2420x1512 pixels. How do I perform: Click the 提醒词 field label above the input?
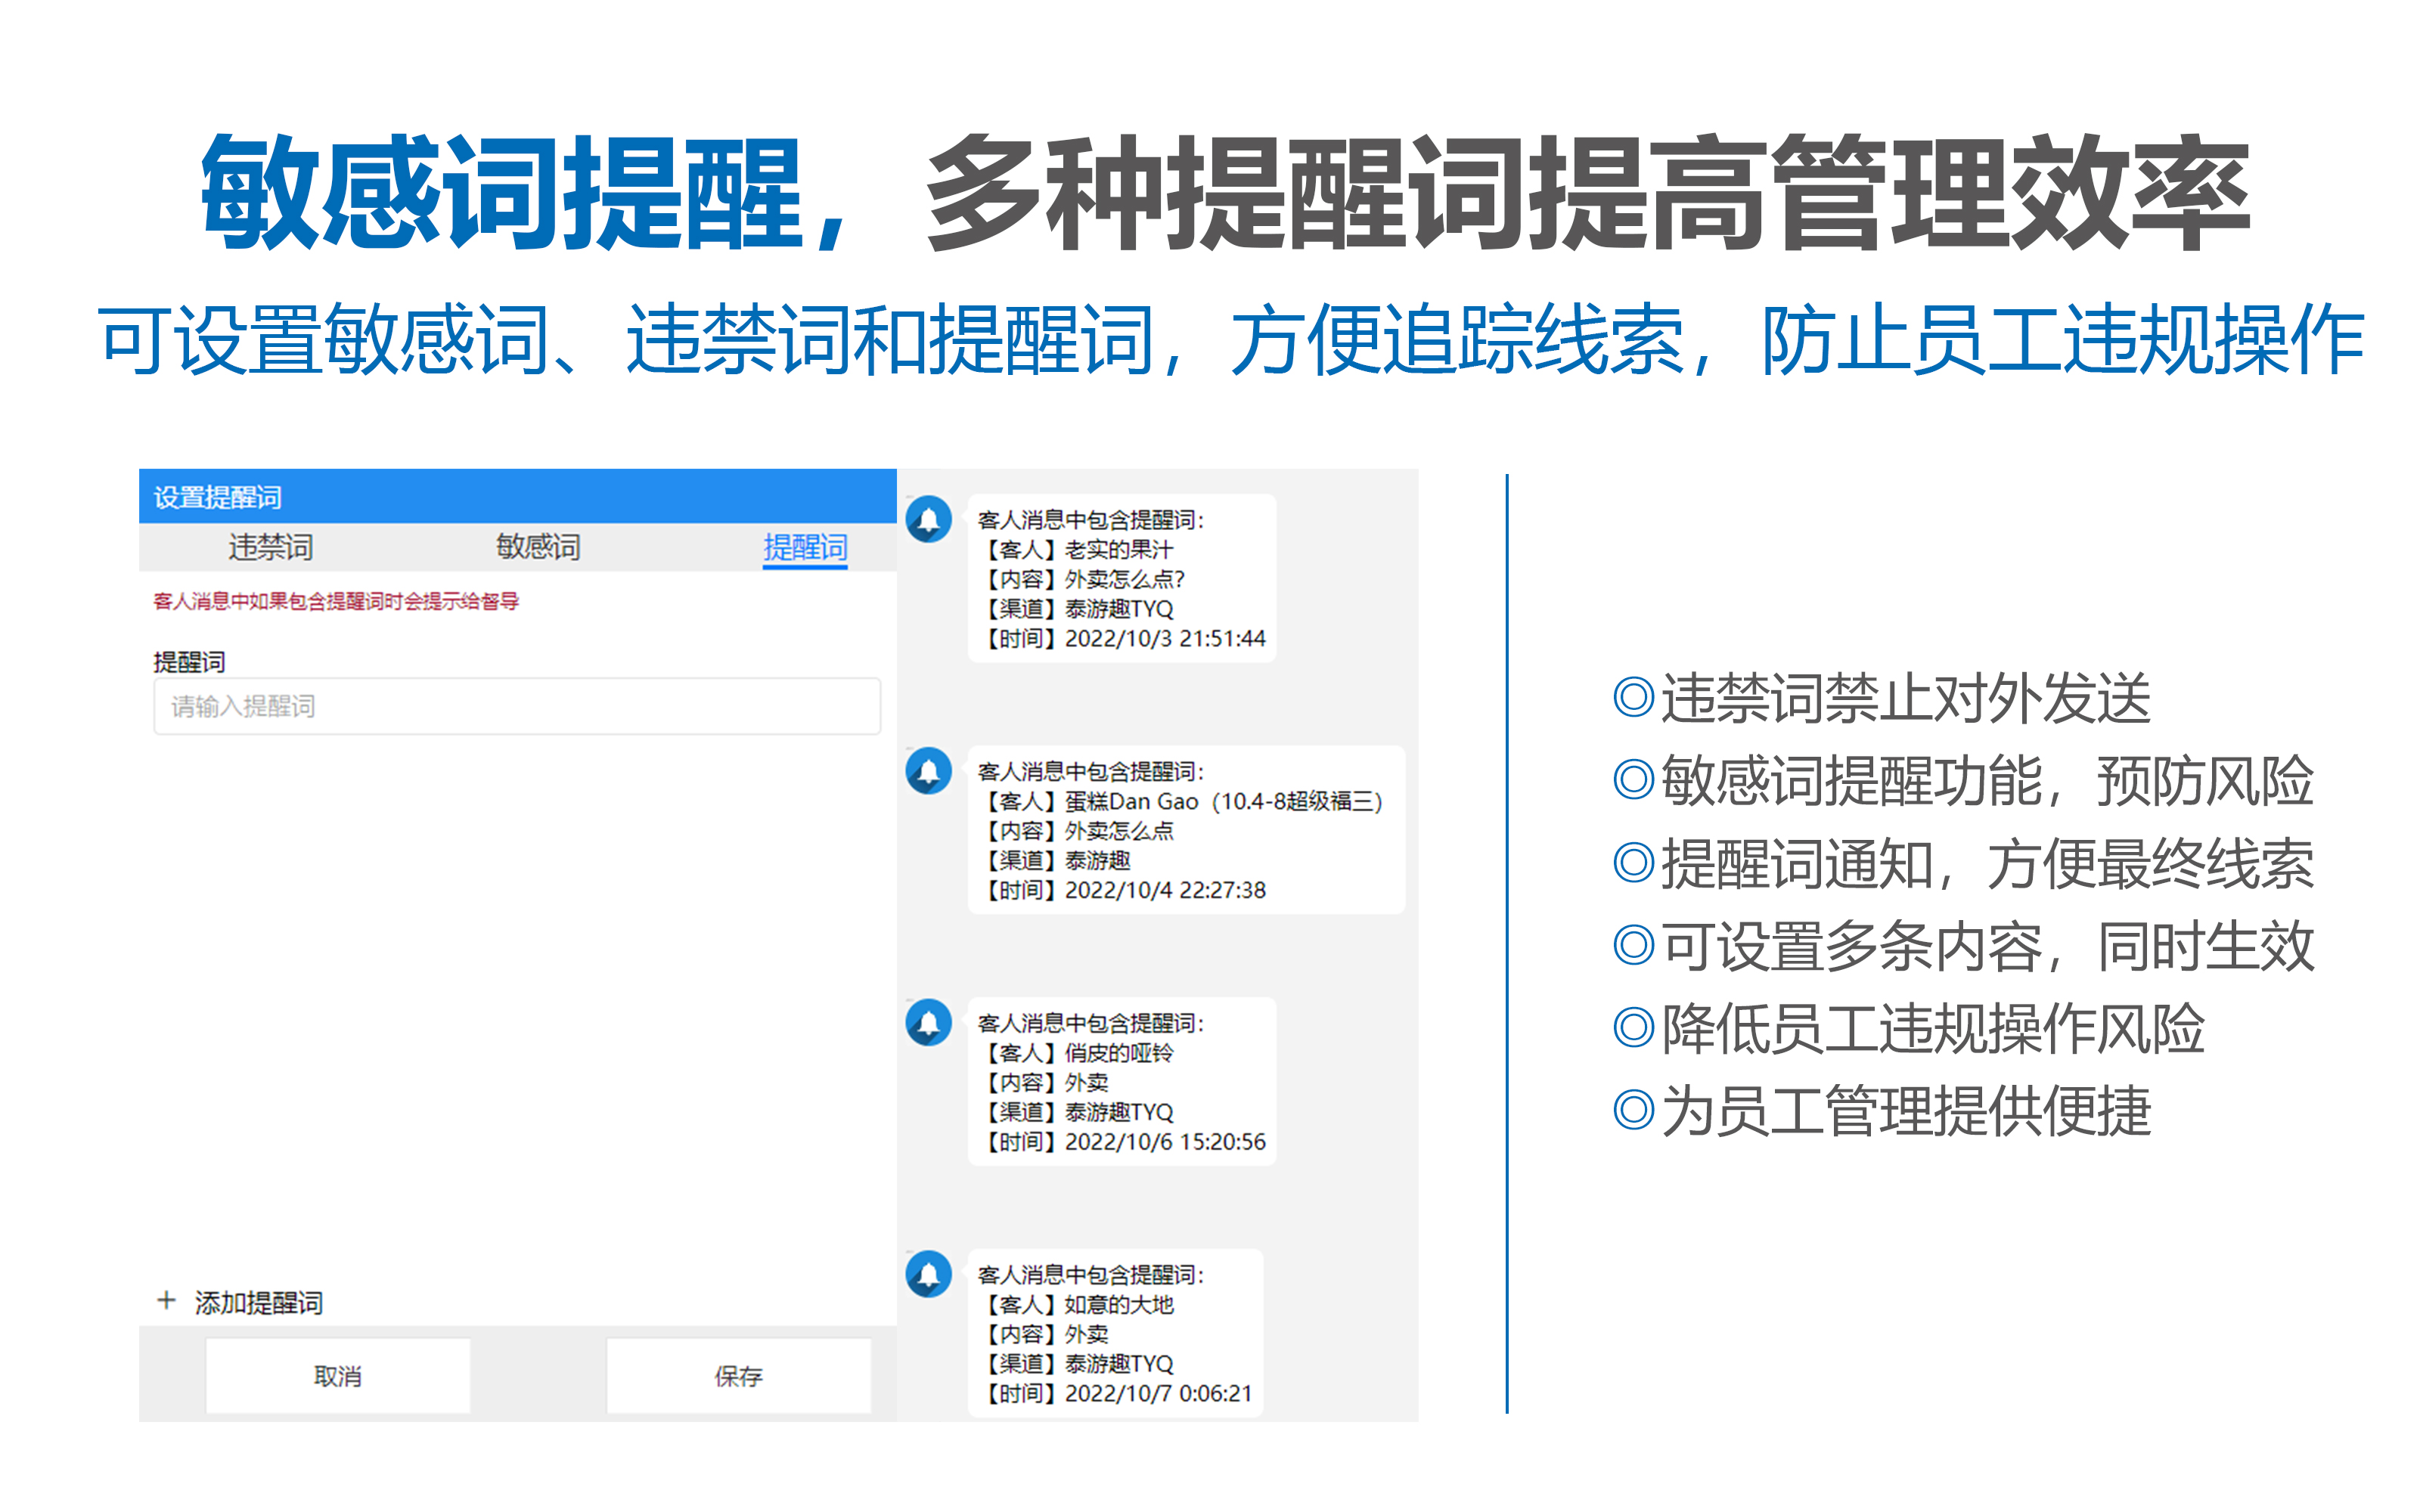tap(188, 660)
